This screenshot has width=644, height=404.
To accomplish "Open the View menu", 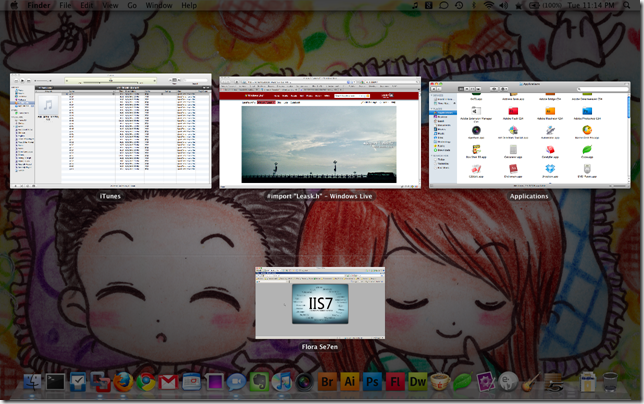I will coord(110,5).
